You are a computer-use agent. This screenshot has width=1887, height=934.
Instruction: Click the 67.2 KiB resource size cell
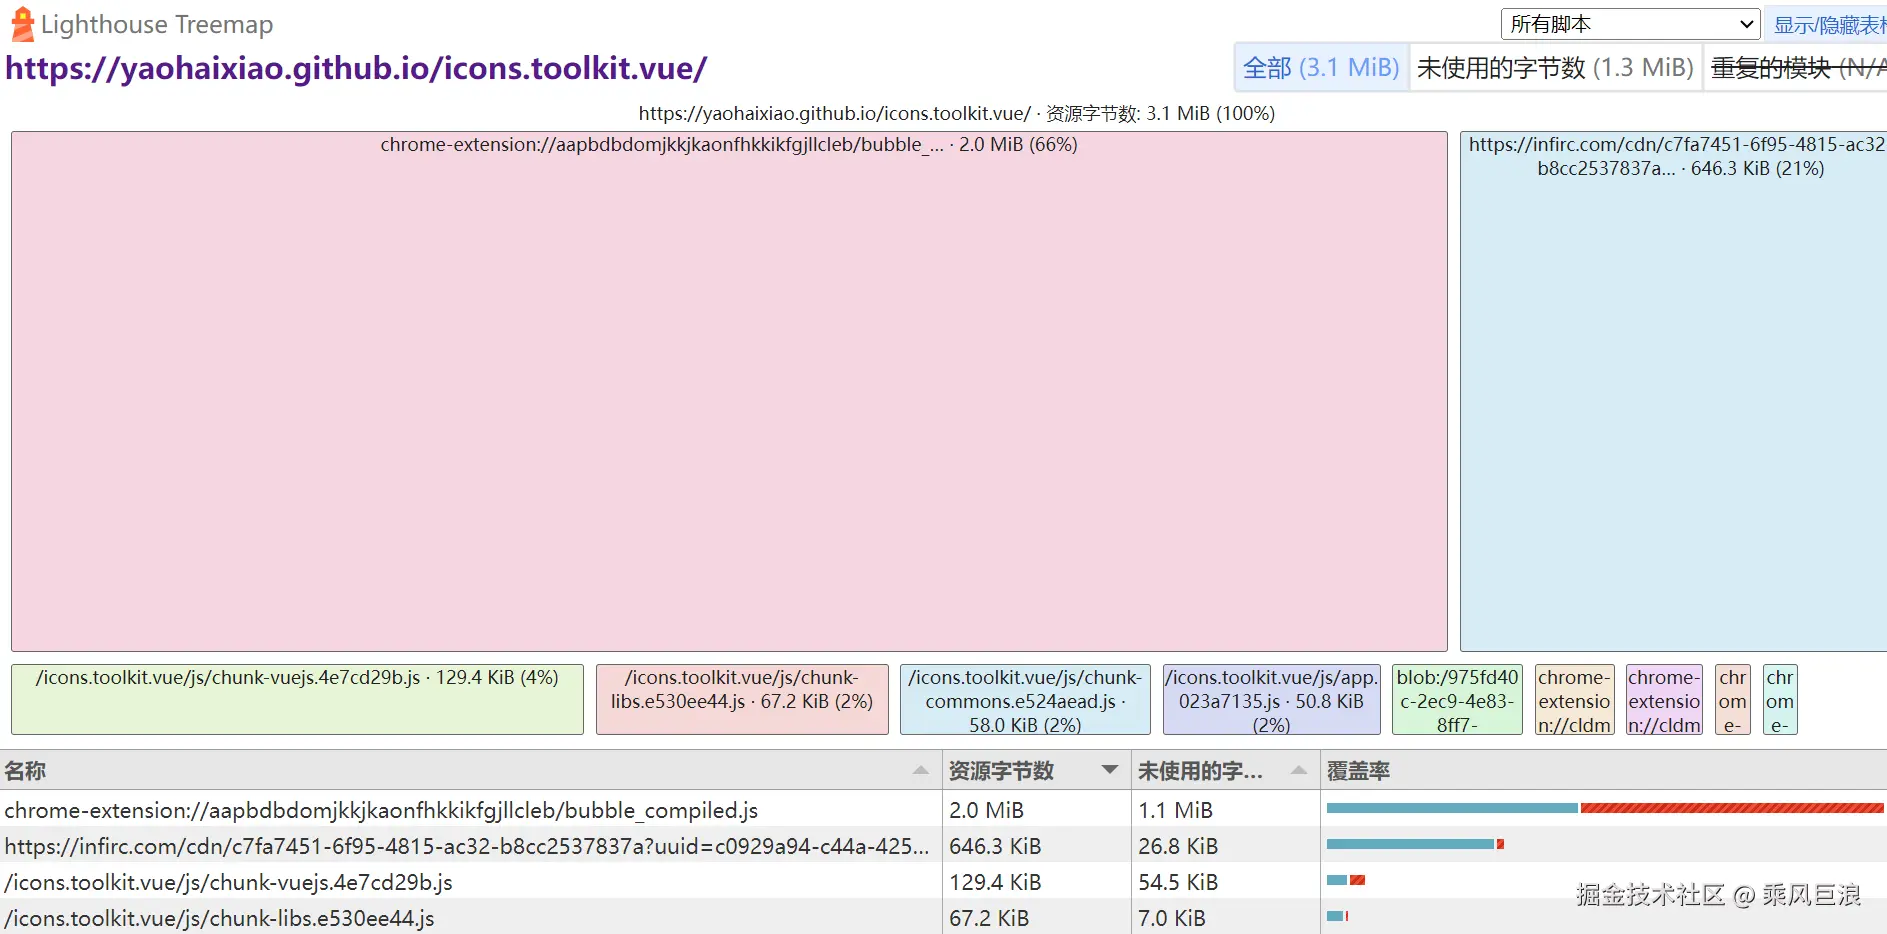tap(1036, 918)
